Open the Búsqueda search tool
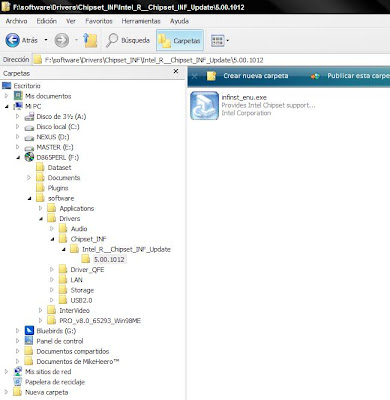The width and height of the screenshot is (390, 400). click(128, 40)
